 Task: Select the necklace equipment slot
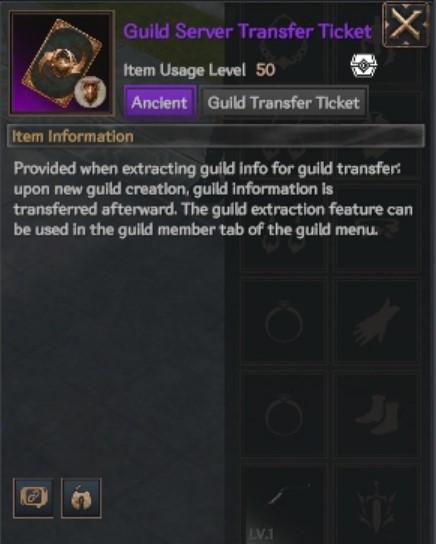(284, 44)
